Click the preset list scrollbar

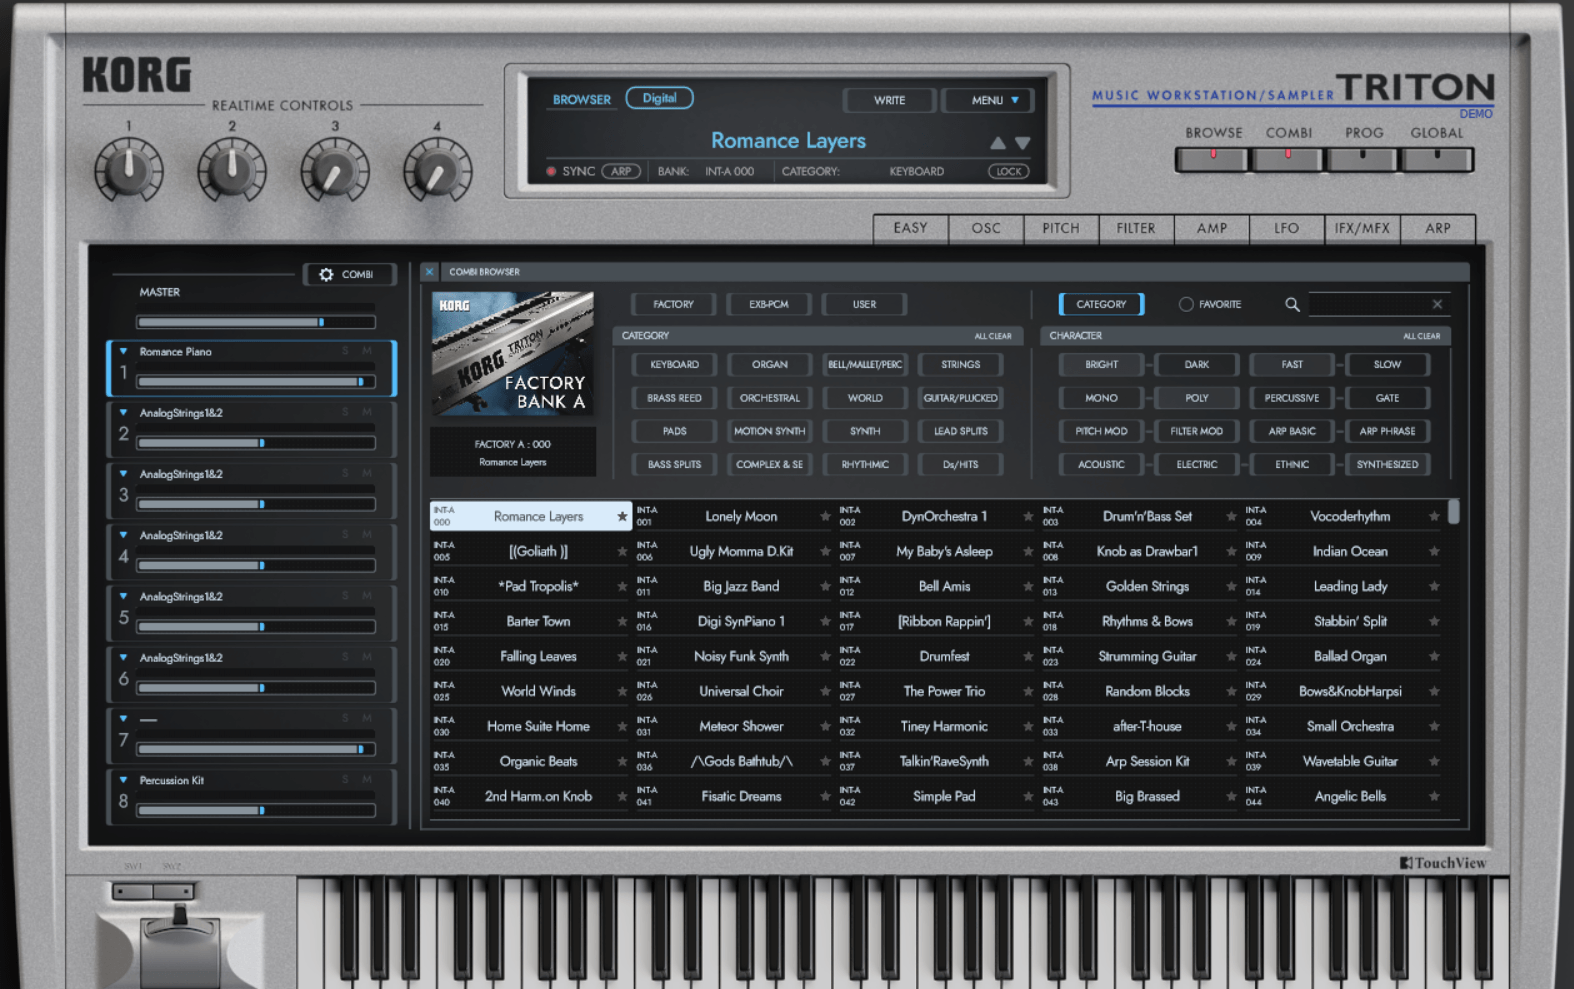point(1453,511)
